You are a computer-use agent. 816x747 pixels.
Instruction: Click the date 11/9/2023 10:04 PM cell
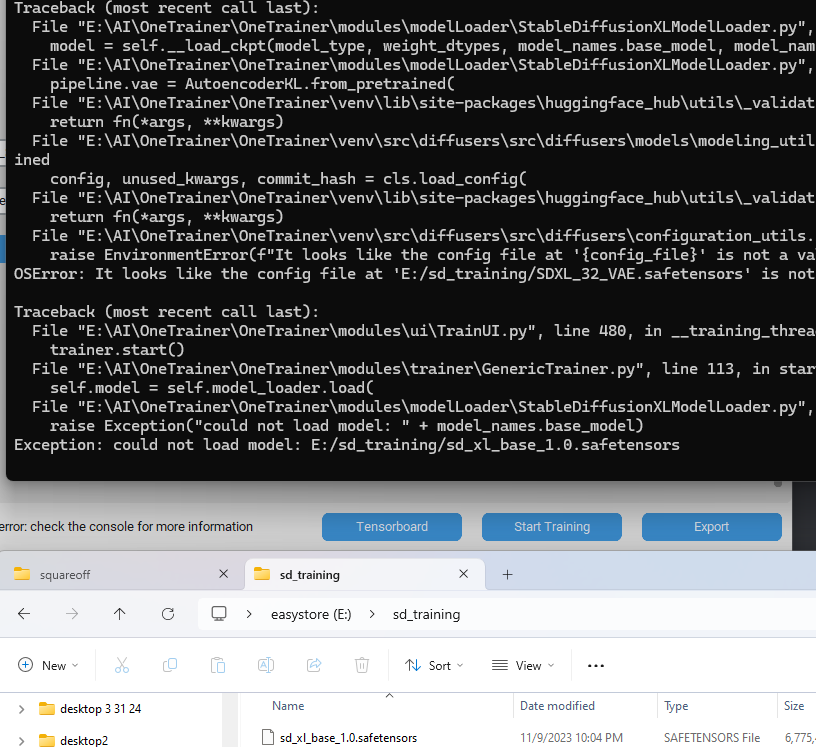click(x=571, y=738)
